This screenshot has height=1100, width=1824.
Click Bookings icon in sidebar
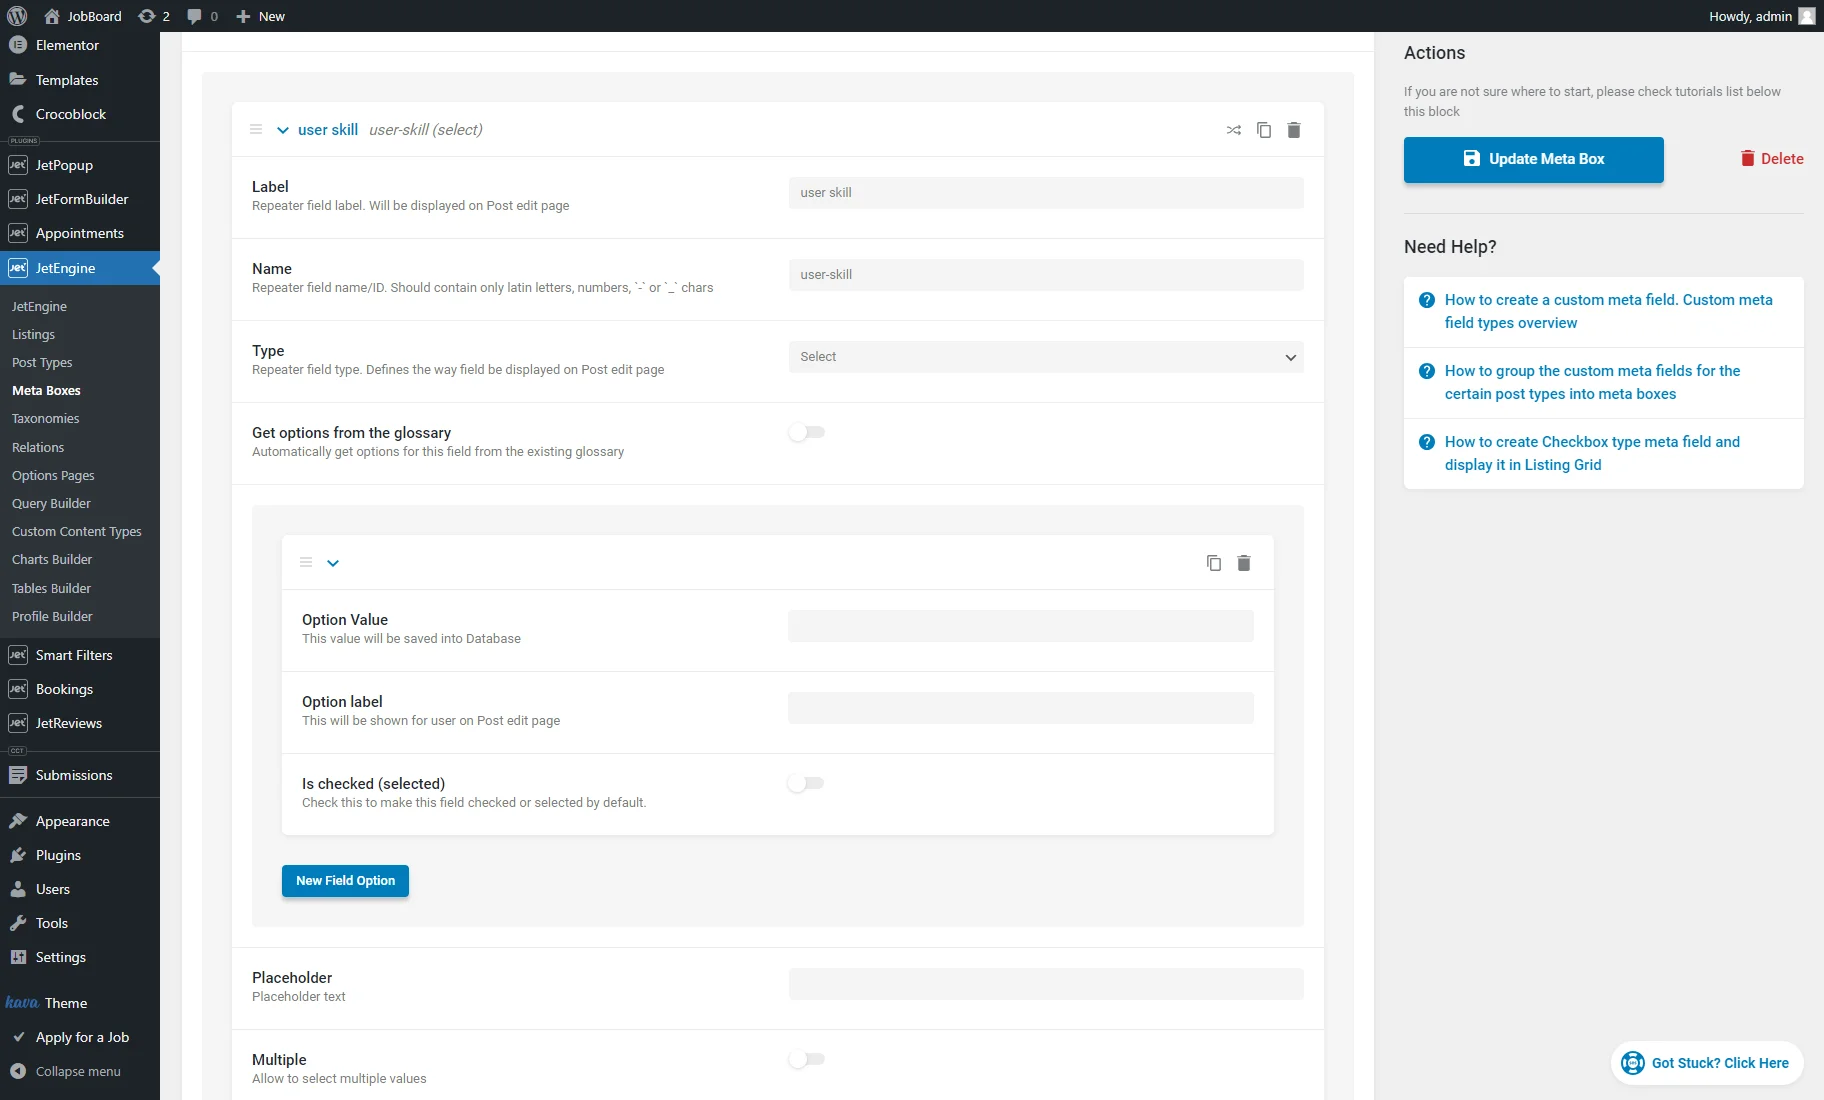[x=18, y=689]
